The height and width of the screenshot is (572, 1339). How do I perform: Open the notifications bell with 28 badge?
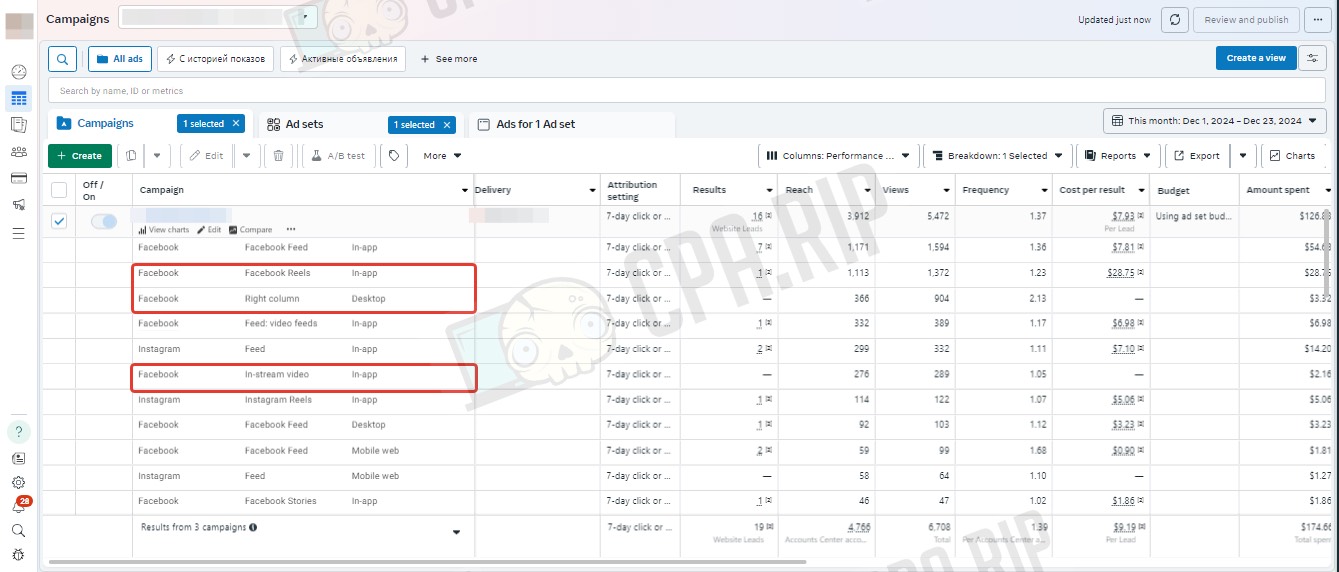tap(19, 506)
